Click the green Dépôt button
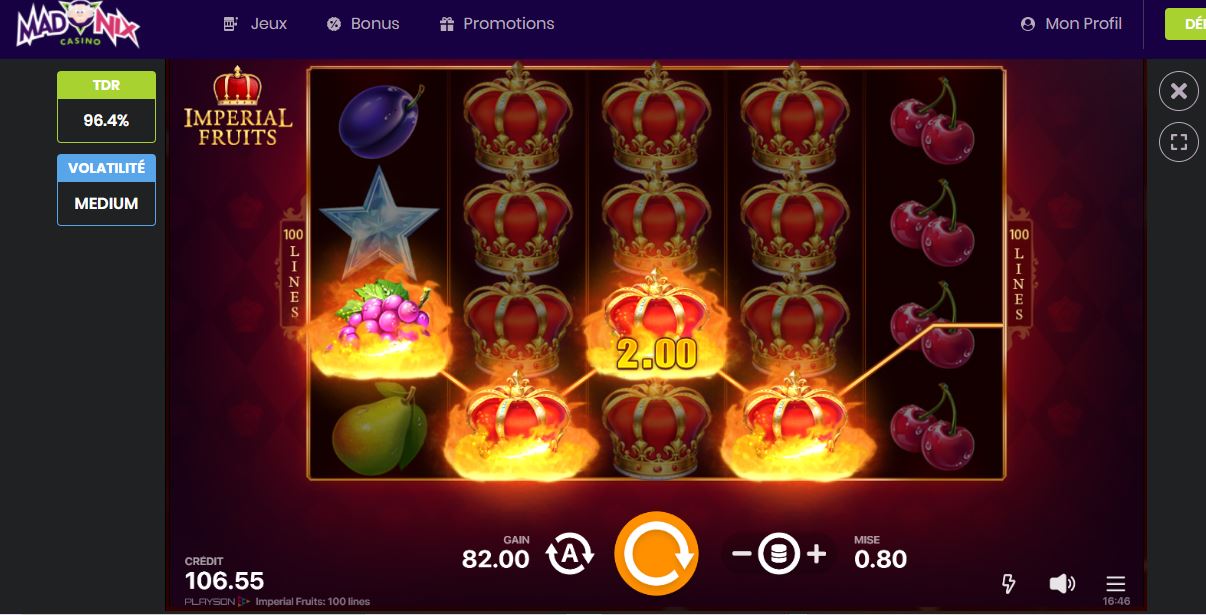The width and height of the screenshot is (1206, 615). (1185, 24)
